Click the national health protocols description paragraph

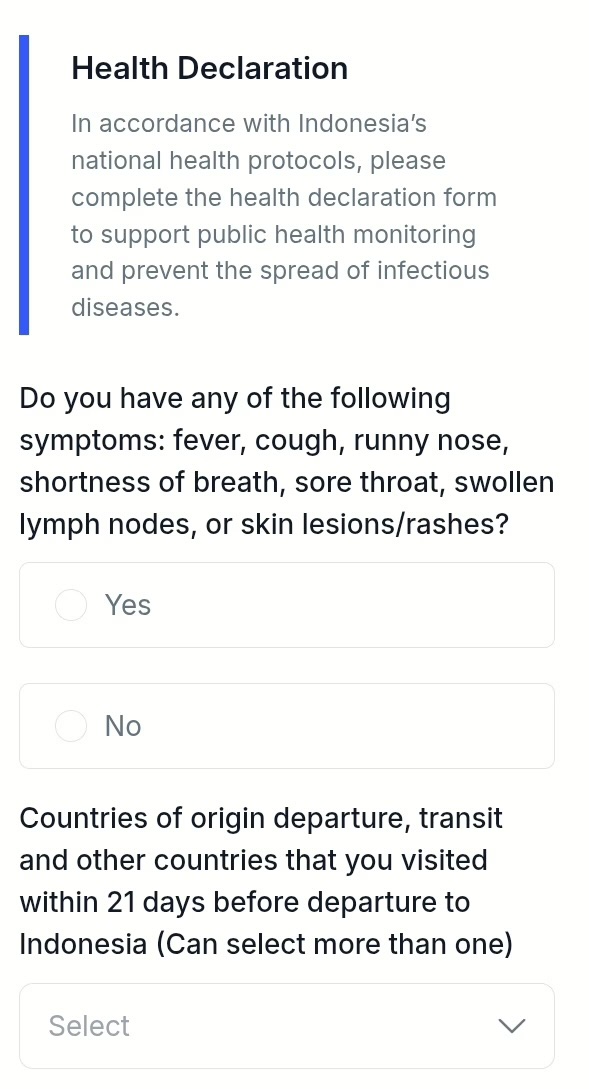(284, 215)
